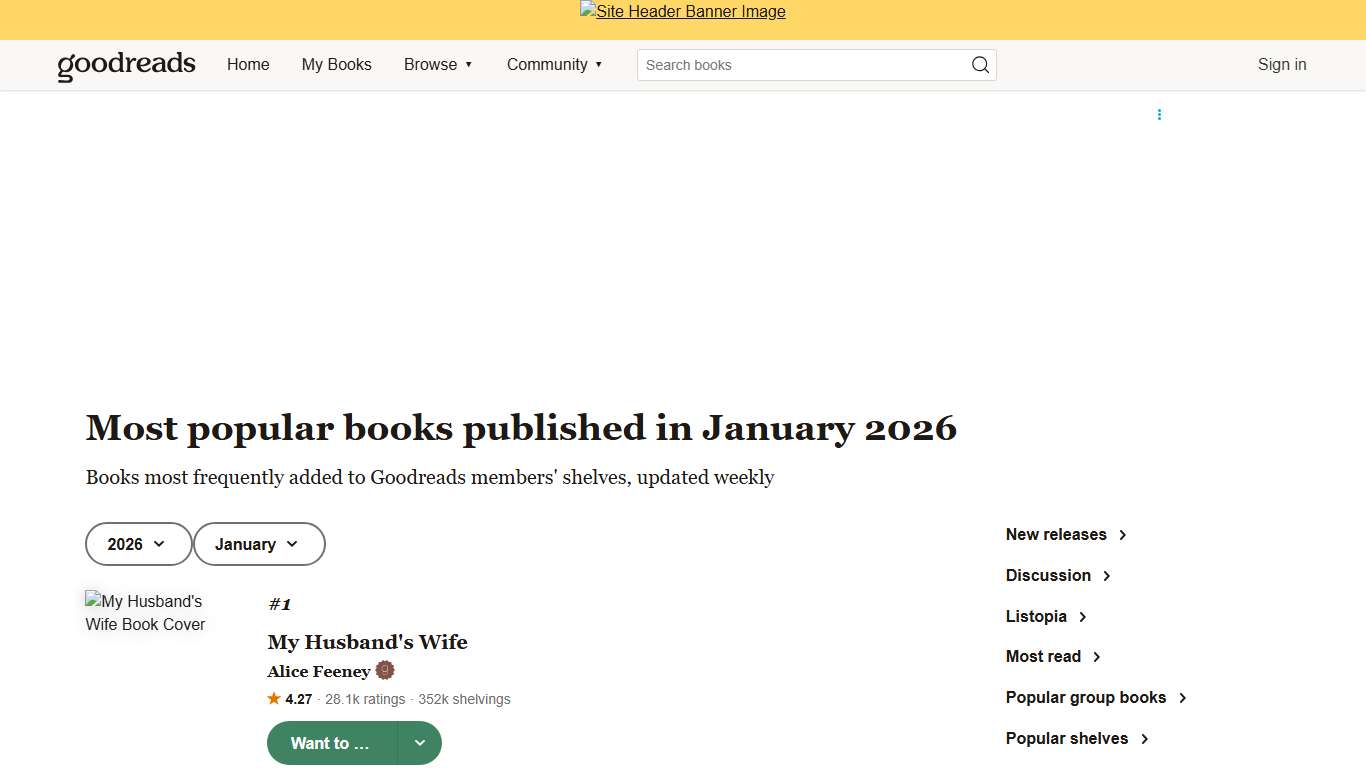
Task: Click the goodreads logo
Action: [126, 64]
